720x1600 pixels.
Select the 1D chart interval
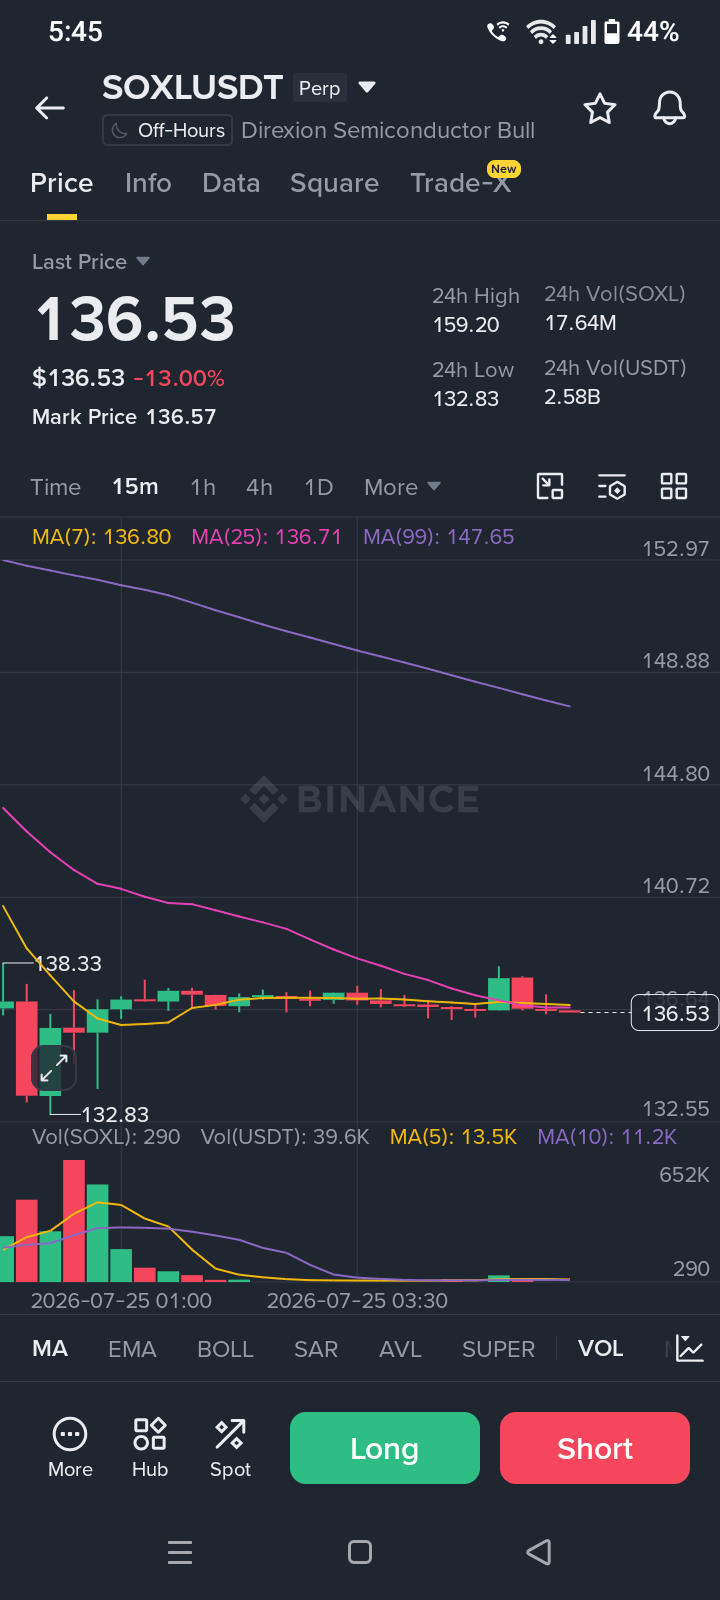(318, 487)
